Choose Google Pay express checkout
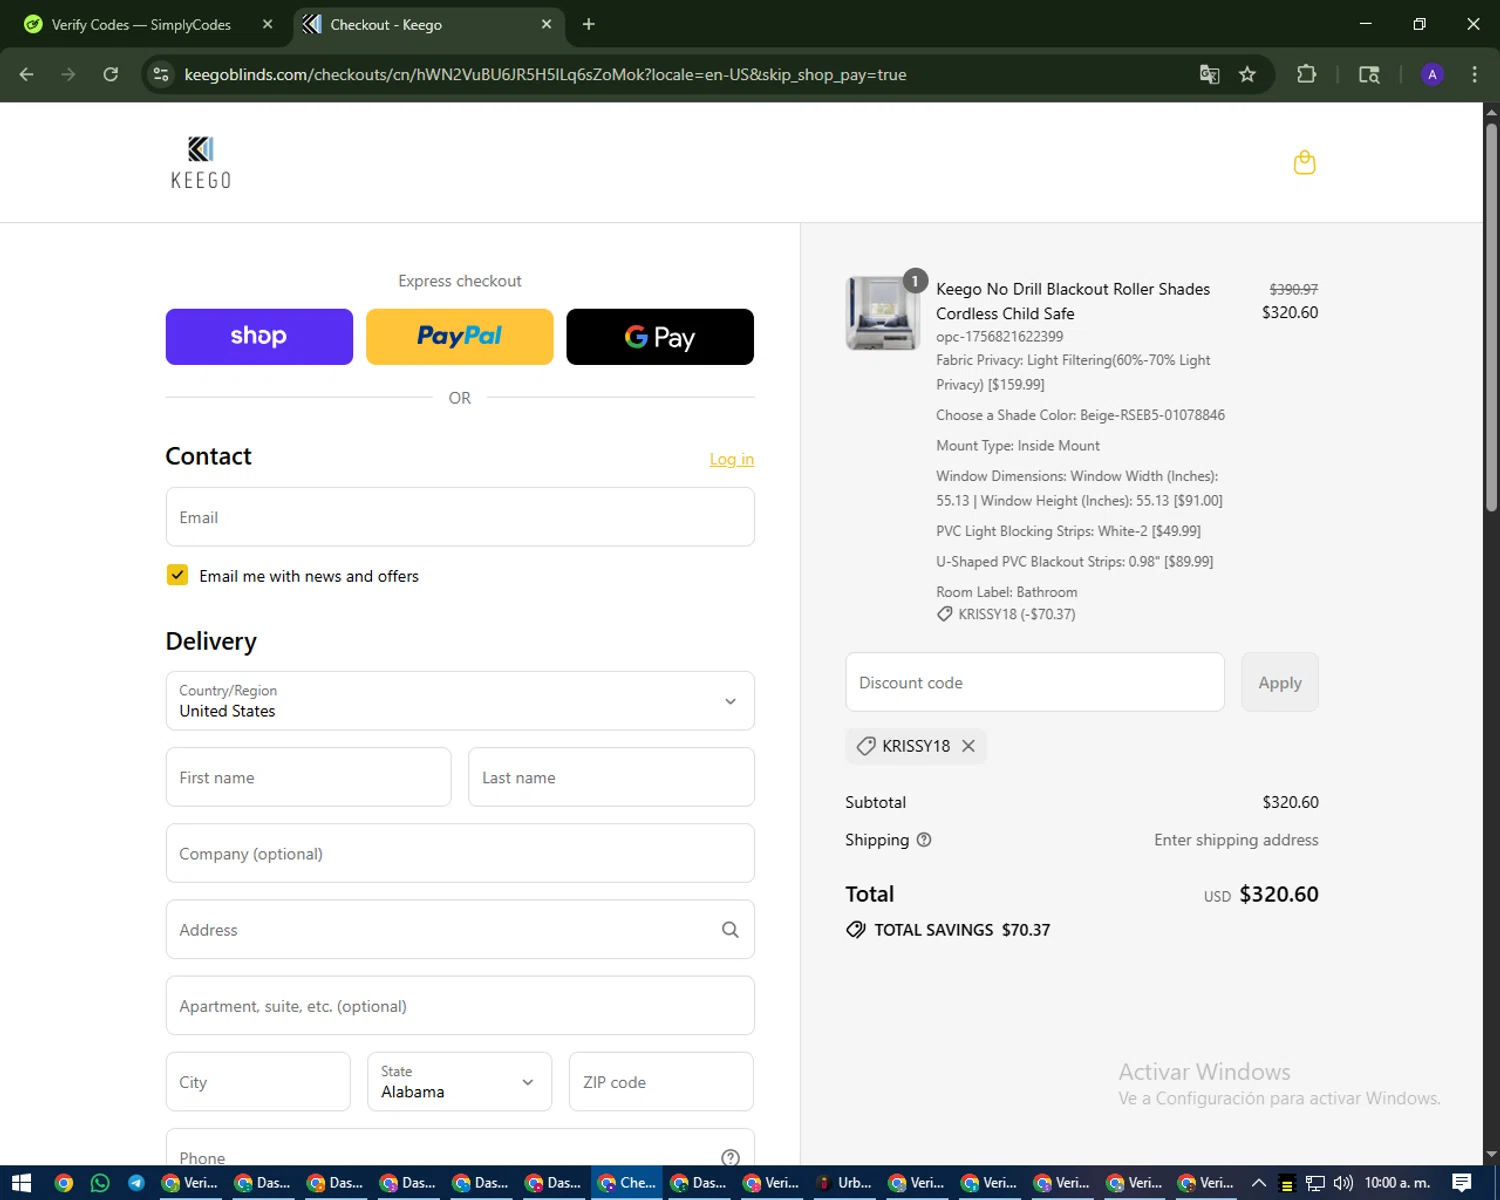This screenshot has width=1500, height=1200. pyautogui.click(x=660, y=337)
